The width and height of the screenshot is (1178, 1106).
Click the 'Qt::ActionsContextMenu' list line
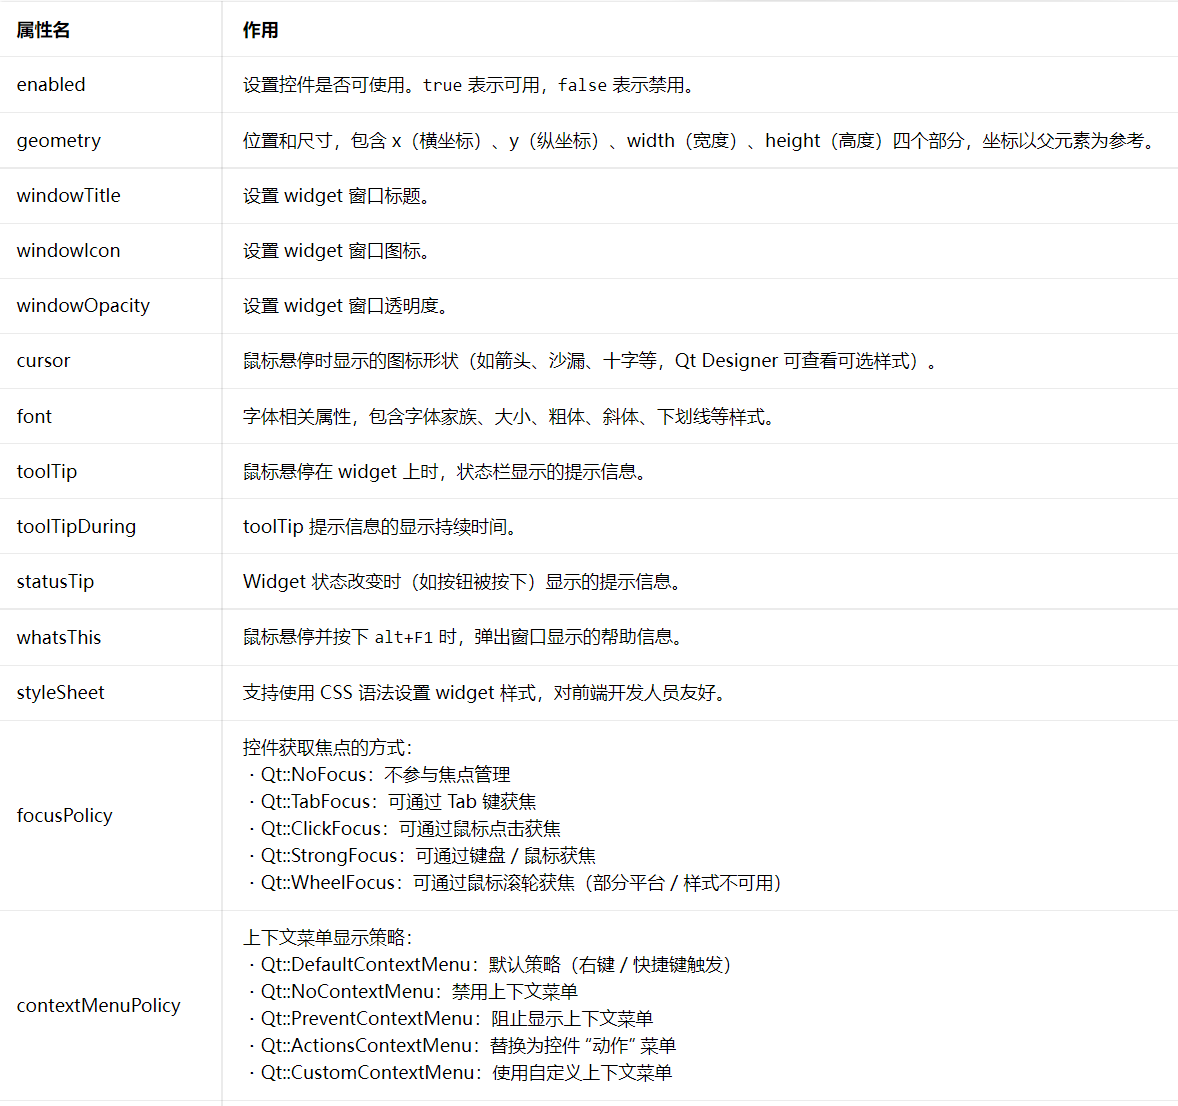pos(462,1046)
